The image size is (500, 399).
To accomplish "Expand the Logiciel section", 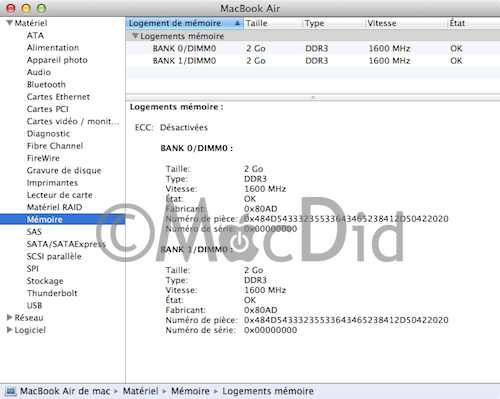I will pos(10,330).
